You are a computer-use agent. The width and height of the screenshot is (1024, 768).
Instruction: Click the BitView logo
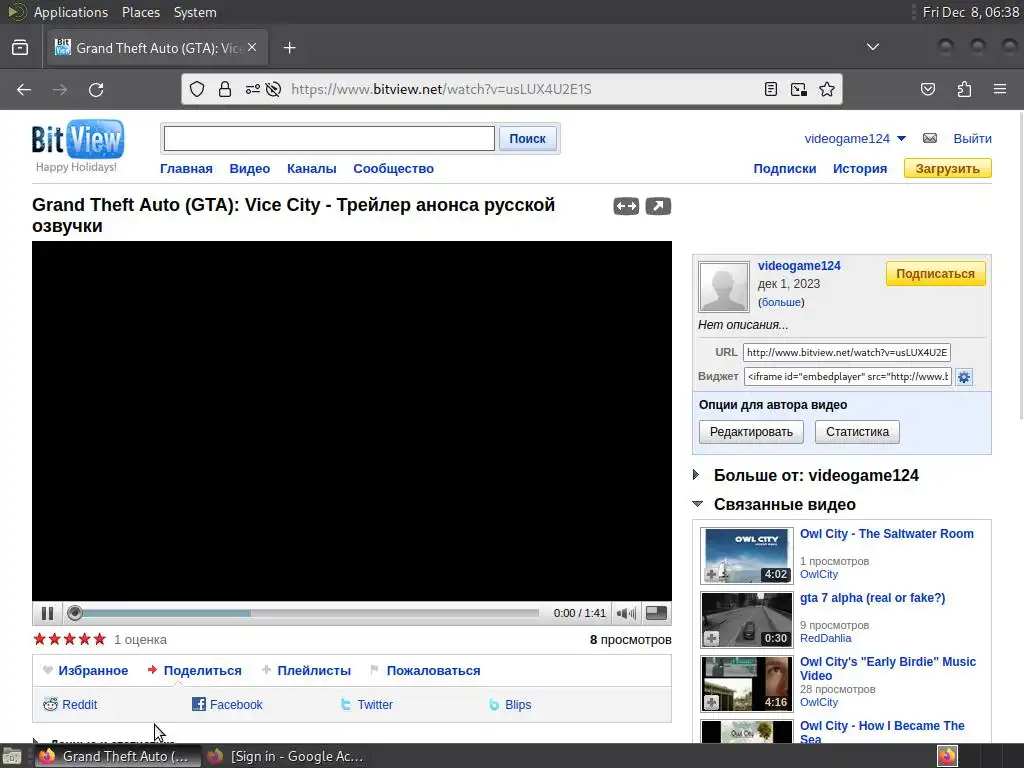[x=78, y=139]
